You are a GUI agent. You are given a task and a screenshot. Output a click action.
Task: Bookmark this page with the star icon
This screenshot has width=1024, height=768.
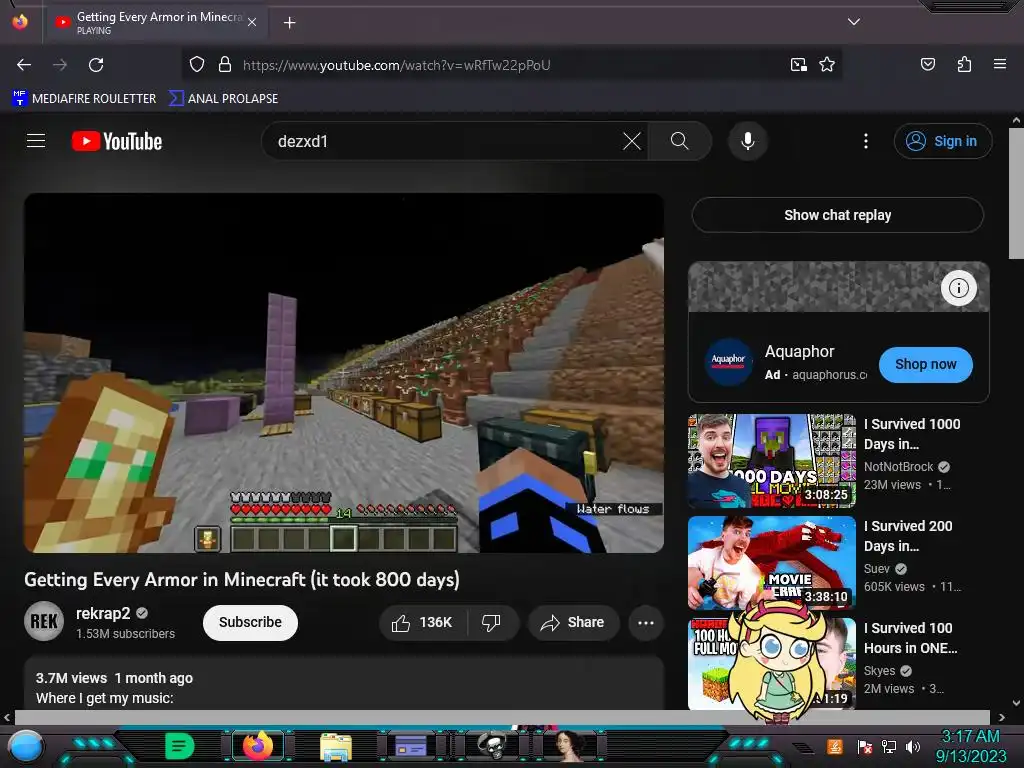click(827, 65)
